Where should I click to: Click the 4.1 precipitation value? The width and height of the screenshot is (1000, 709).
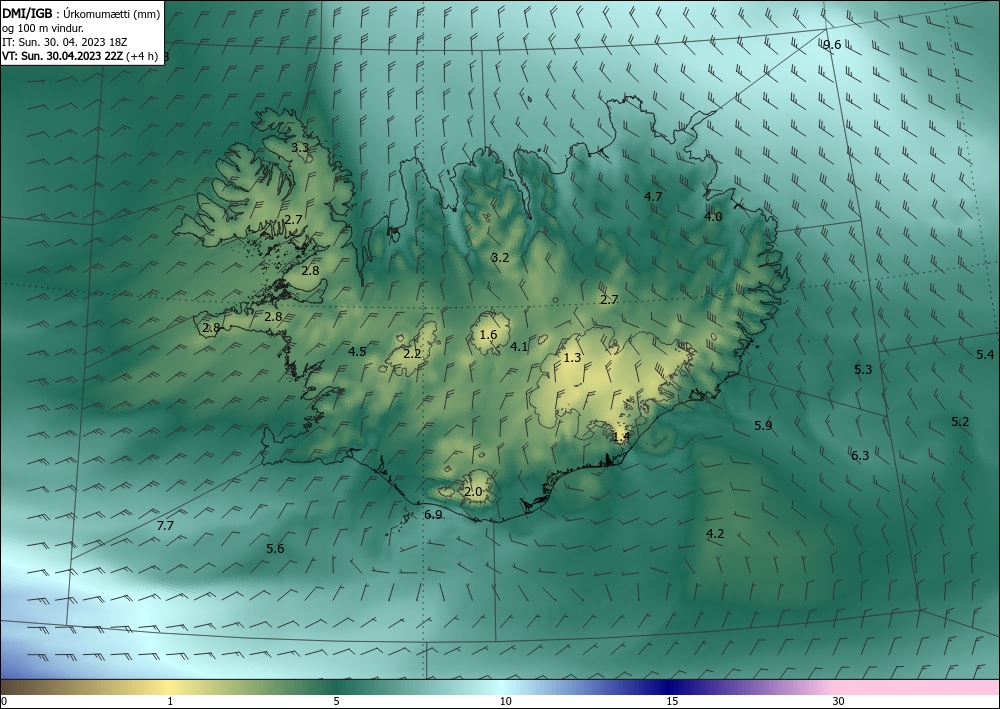click(519, 347)
